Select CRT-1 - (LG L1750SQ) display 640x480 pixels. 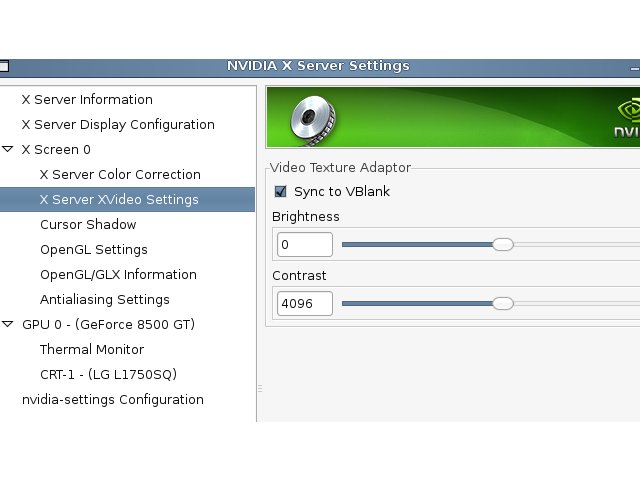pyautogui.click(x=108, y=374)
